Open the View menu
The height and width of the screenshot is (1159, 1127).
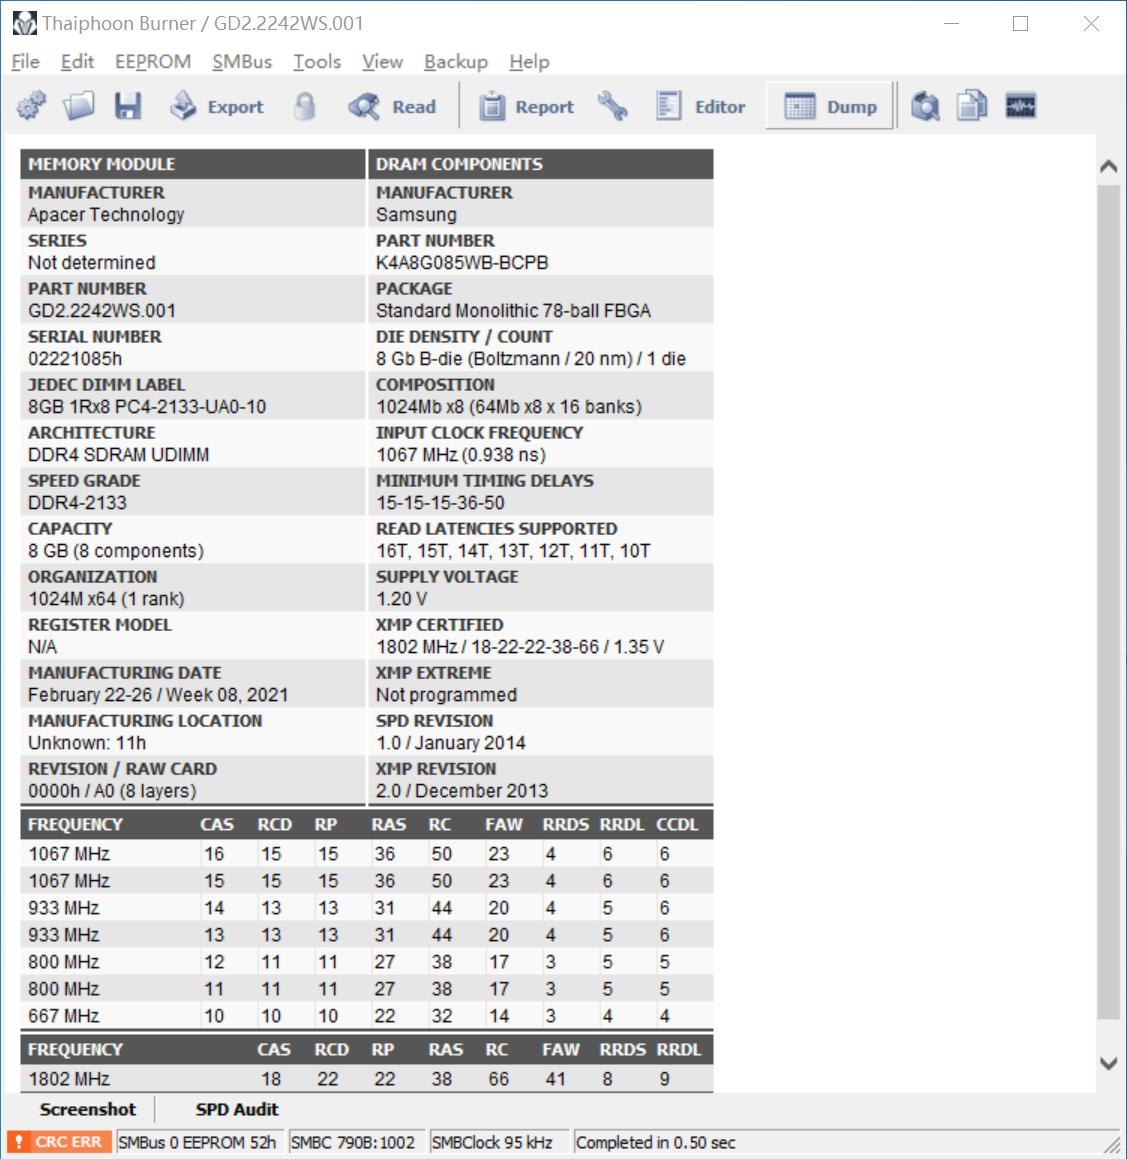tap(382, 61)
